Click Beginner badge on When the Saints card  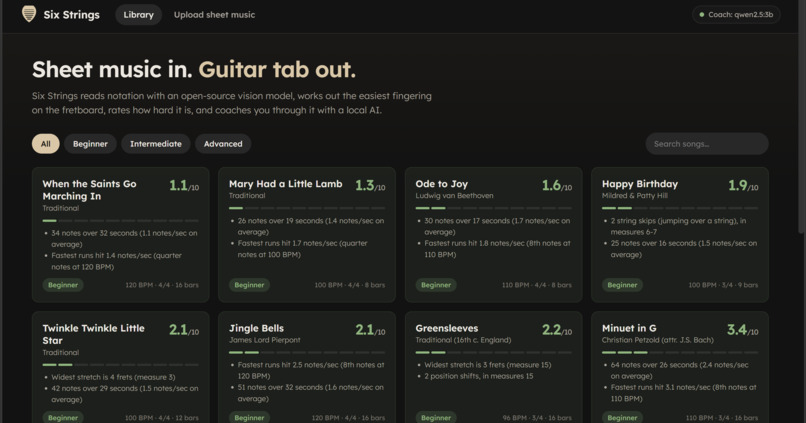63,285
